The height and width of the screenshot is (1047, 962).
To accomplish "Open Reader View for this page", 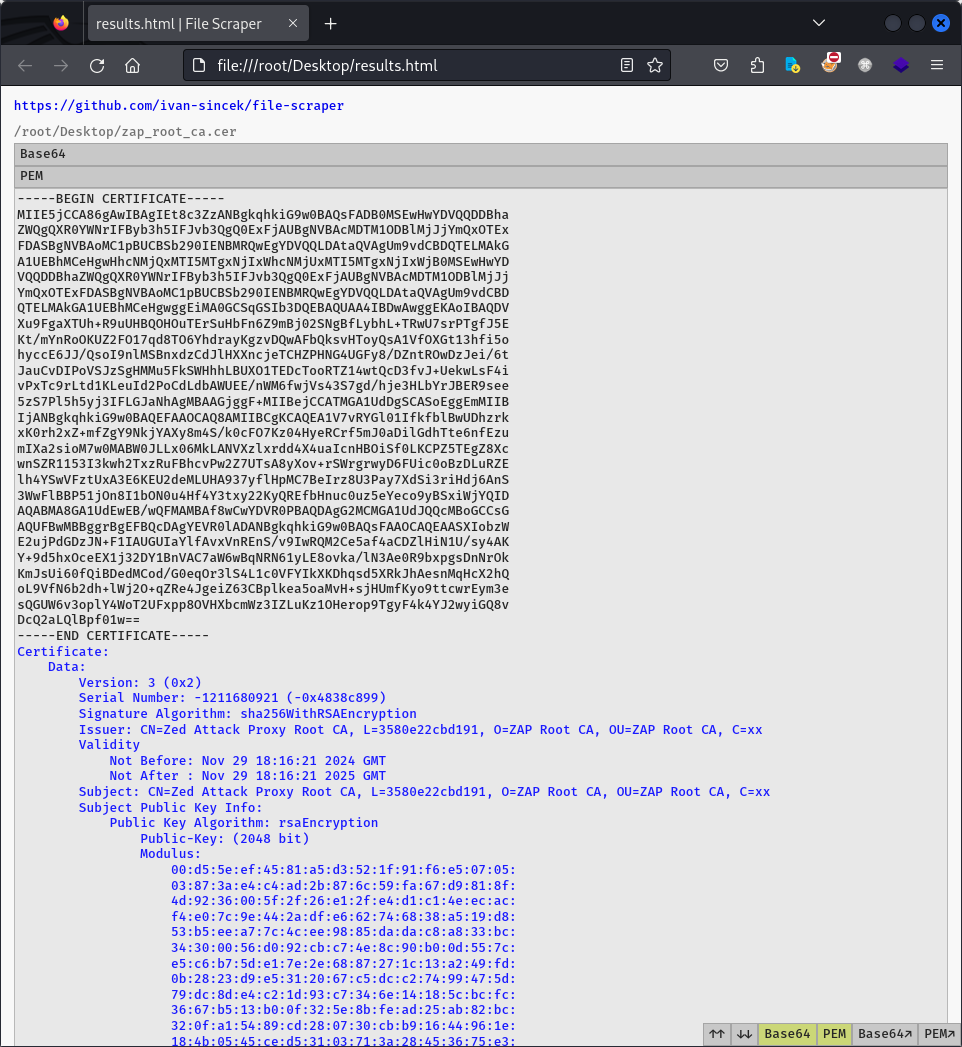I will 626,65.
